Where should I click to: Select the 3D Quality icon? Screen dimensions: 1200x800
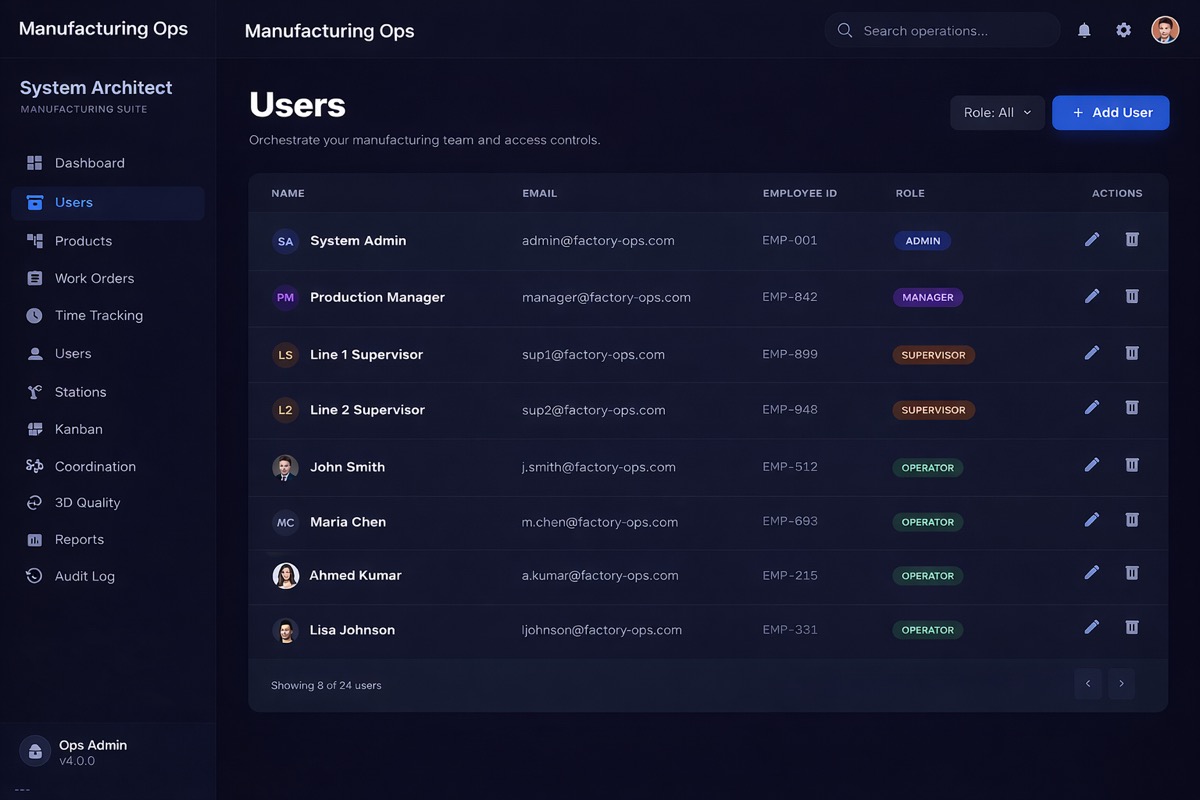[35, 501]
